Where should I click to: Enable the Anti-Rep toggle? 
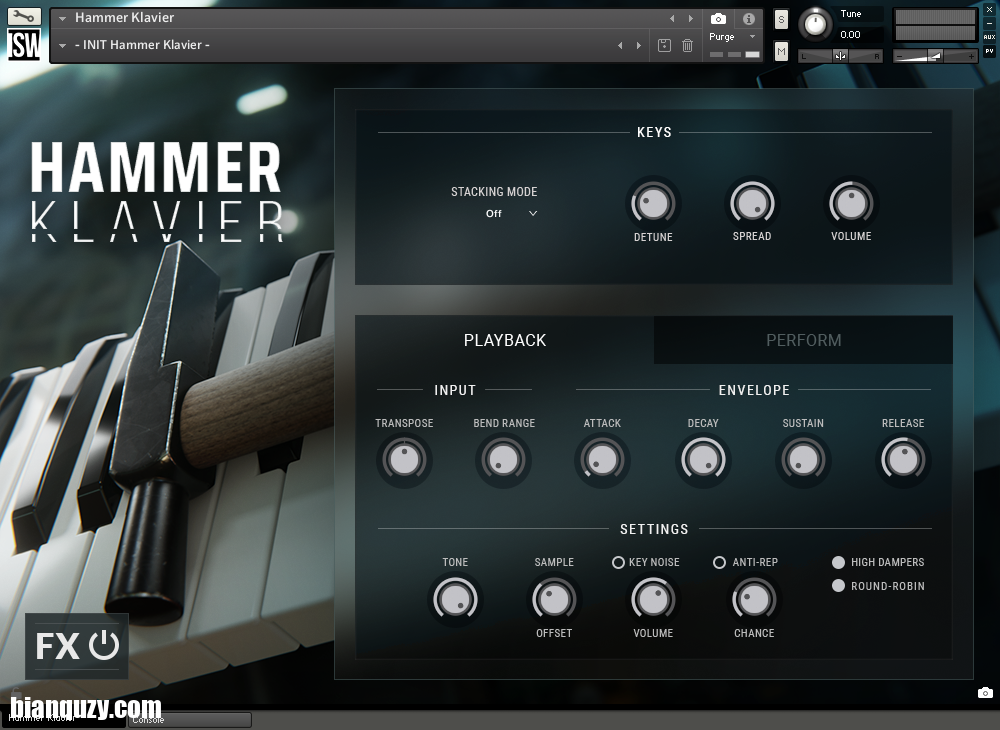click(x=719, y=562)
